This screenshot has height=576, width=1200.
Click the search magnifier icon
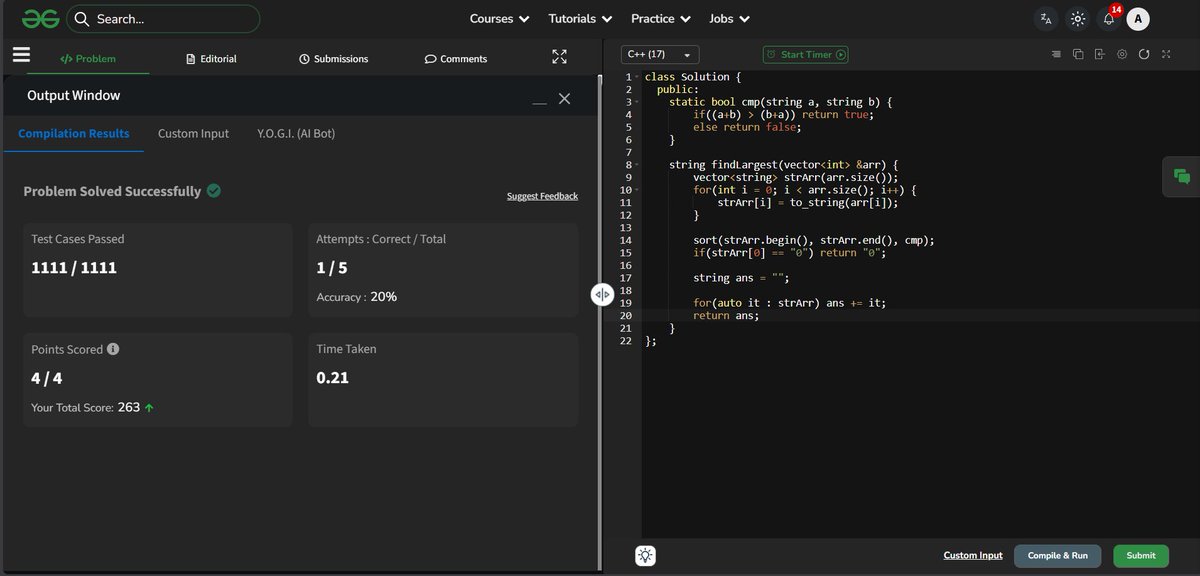(82, 19)
